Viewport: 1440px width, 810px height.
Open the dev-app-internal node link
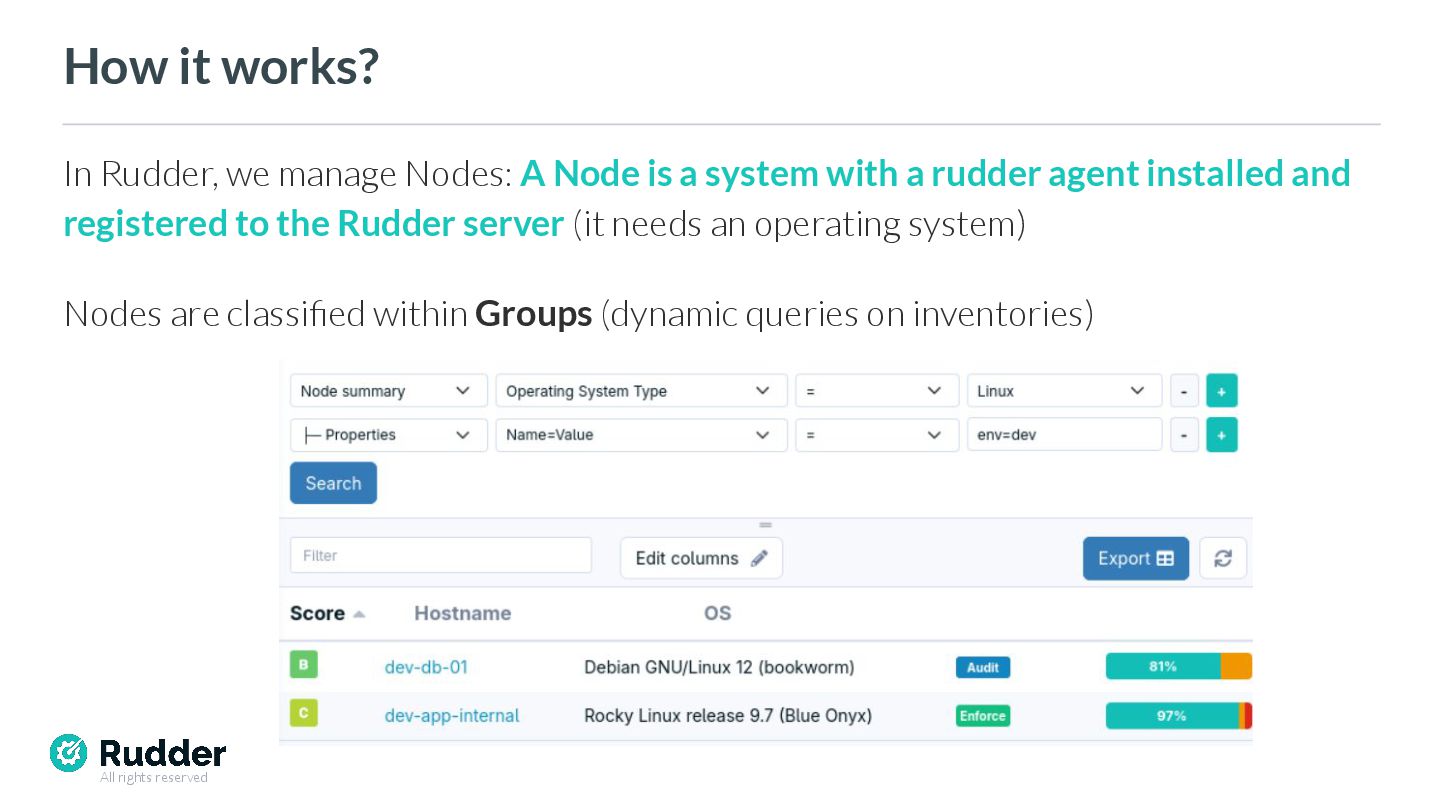click(x=452, y=716)
